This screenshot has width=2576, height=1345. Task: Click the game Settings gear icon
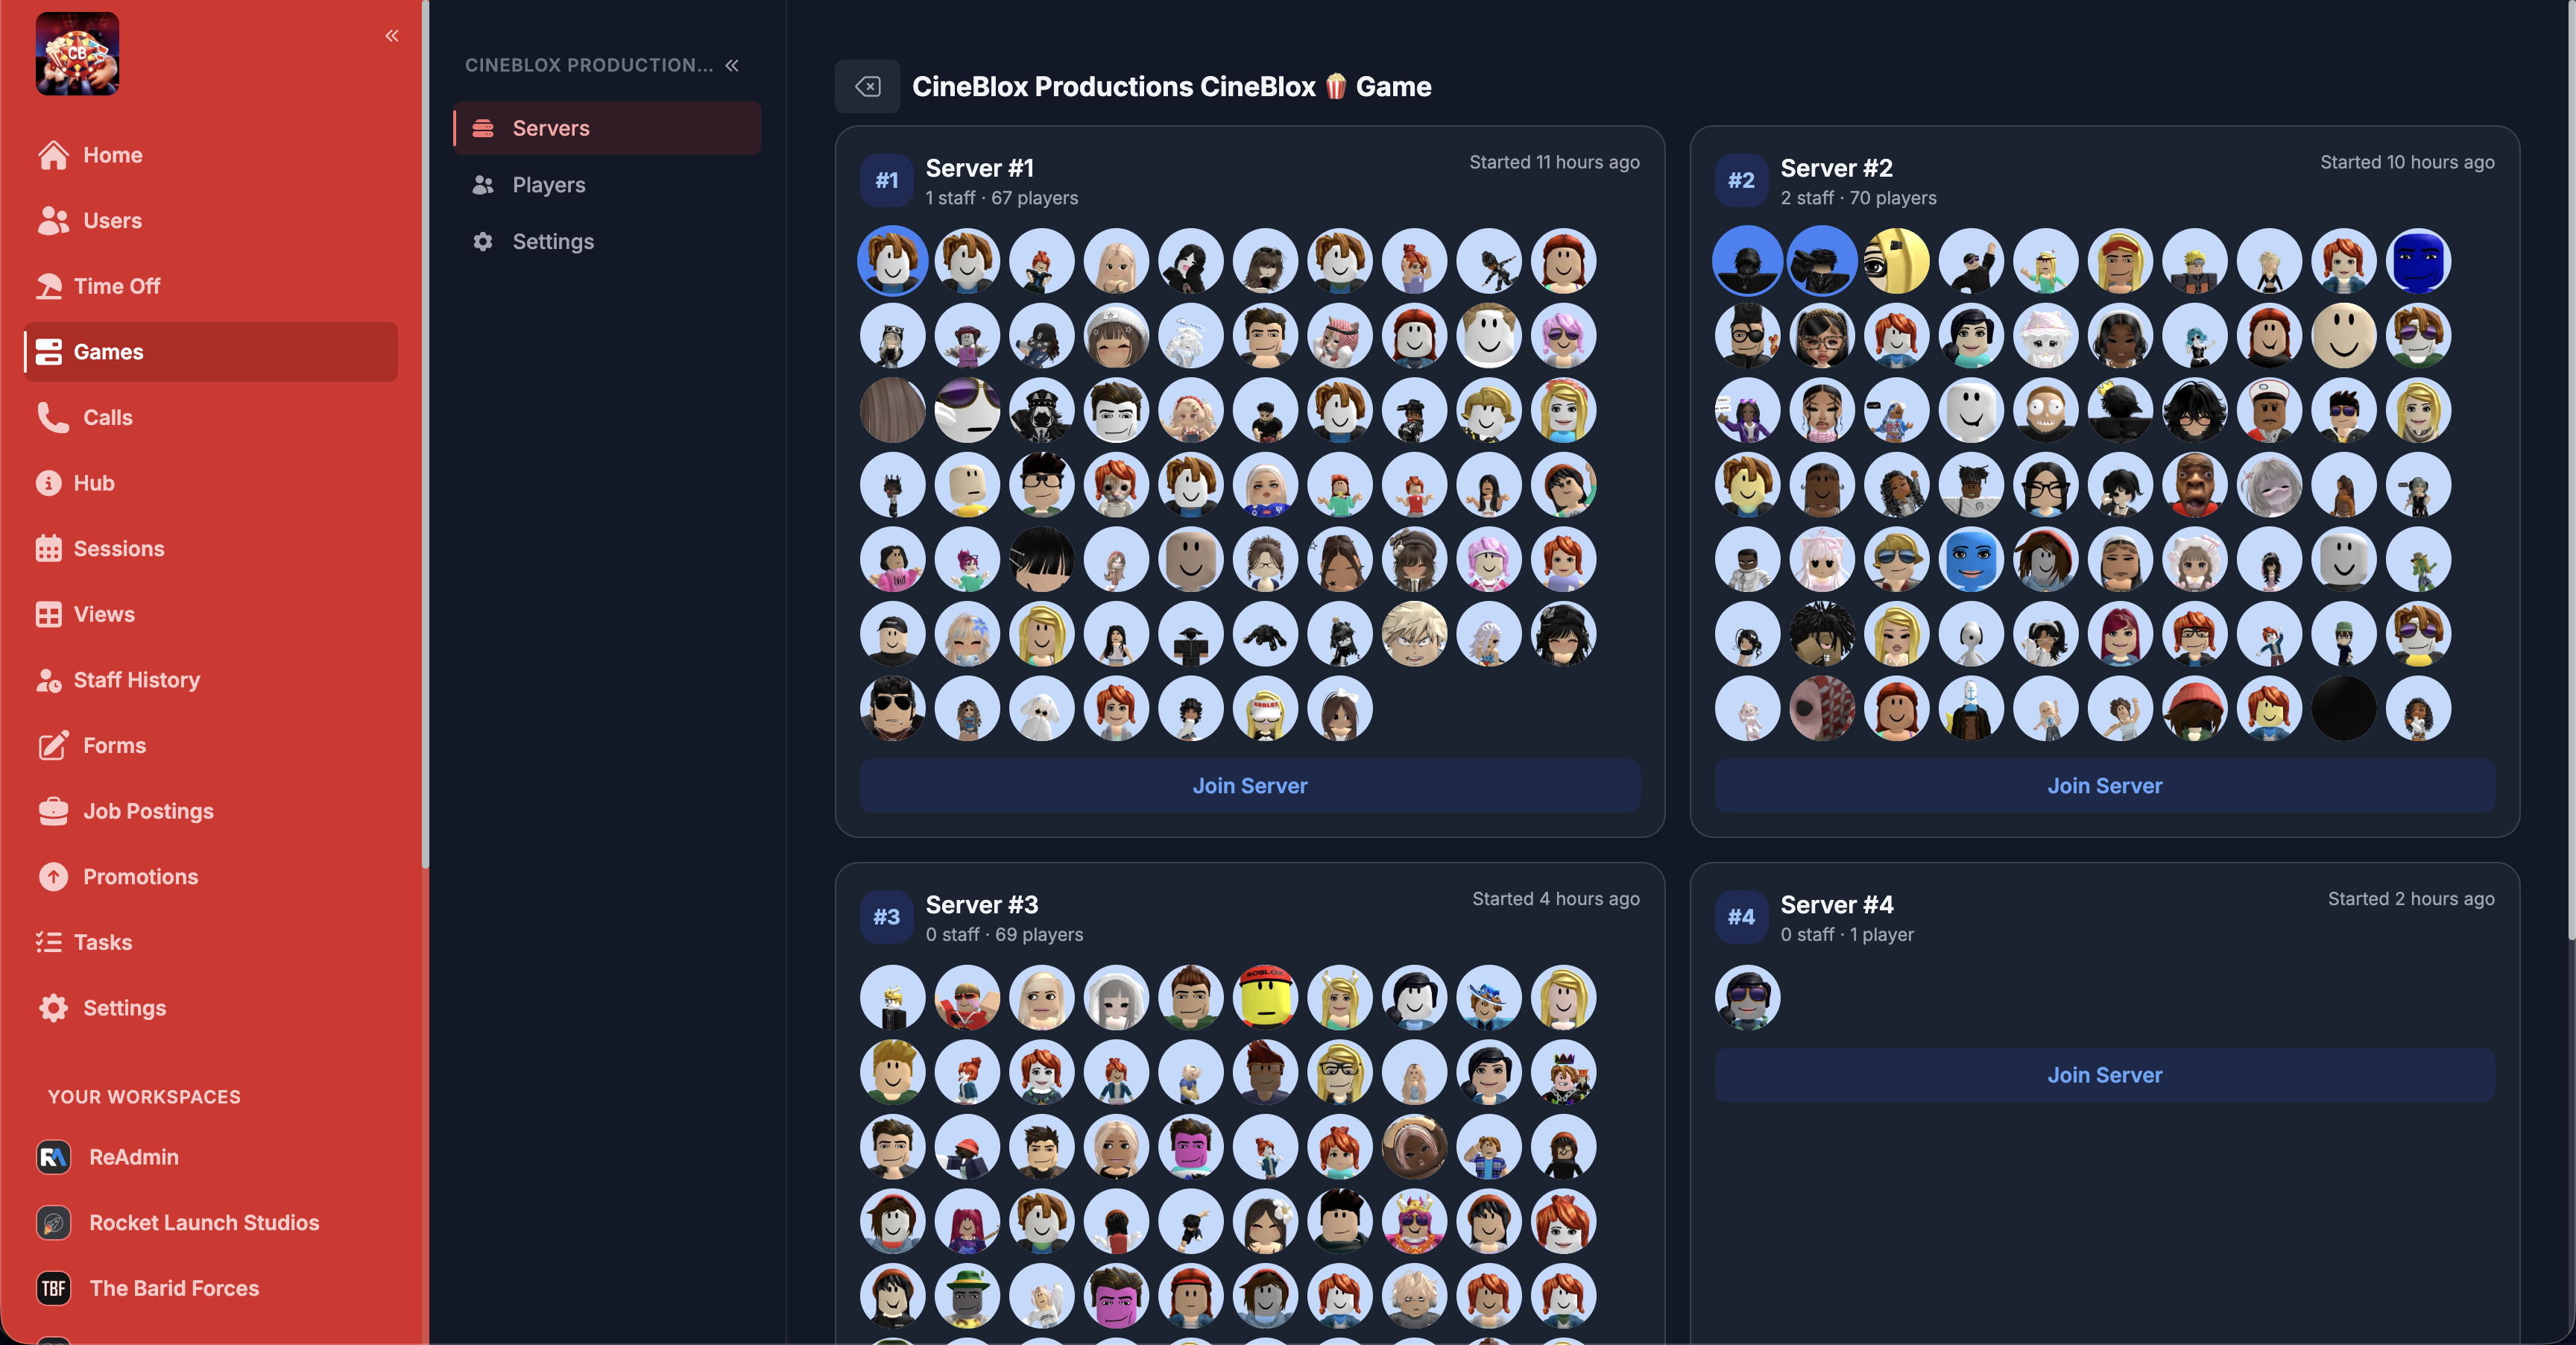click(x=483, y=241)
